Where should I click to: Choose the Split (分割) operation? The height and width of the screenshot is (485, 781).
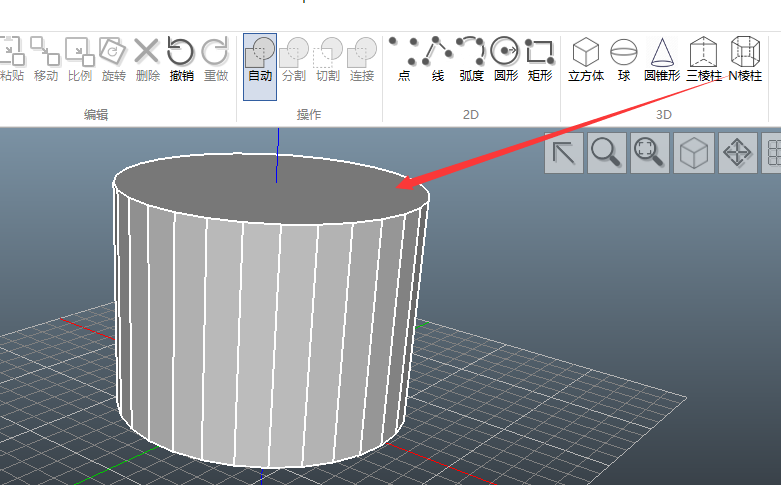pos(294,59)
